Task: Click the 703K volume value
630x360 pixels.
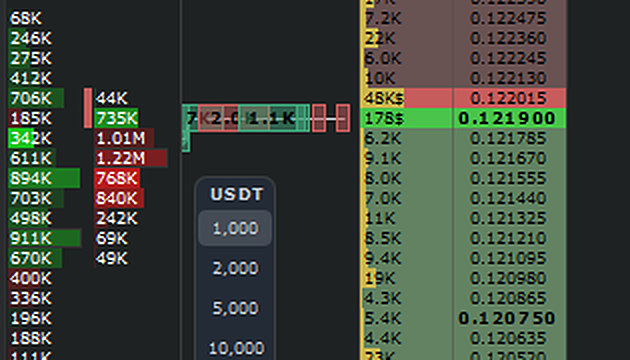Action: tap(31, 198)
